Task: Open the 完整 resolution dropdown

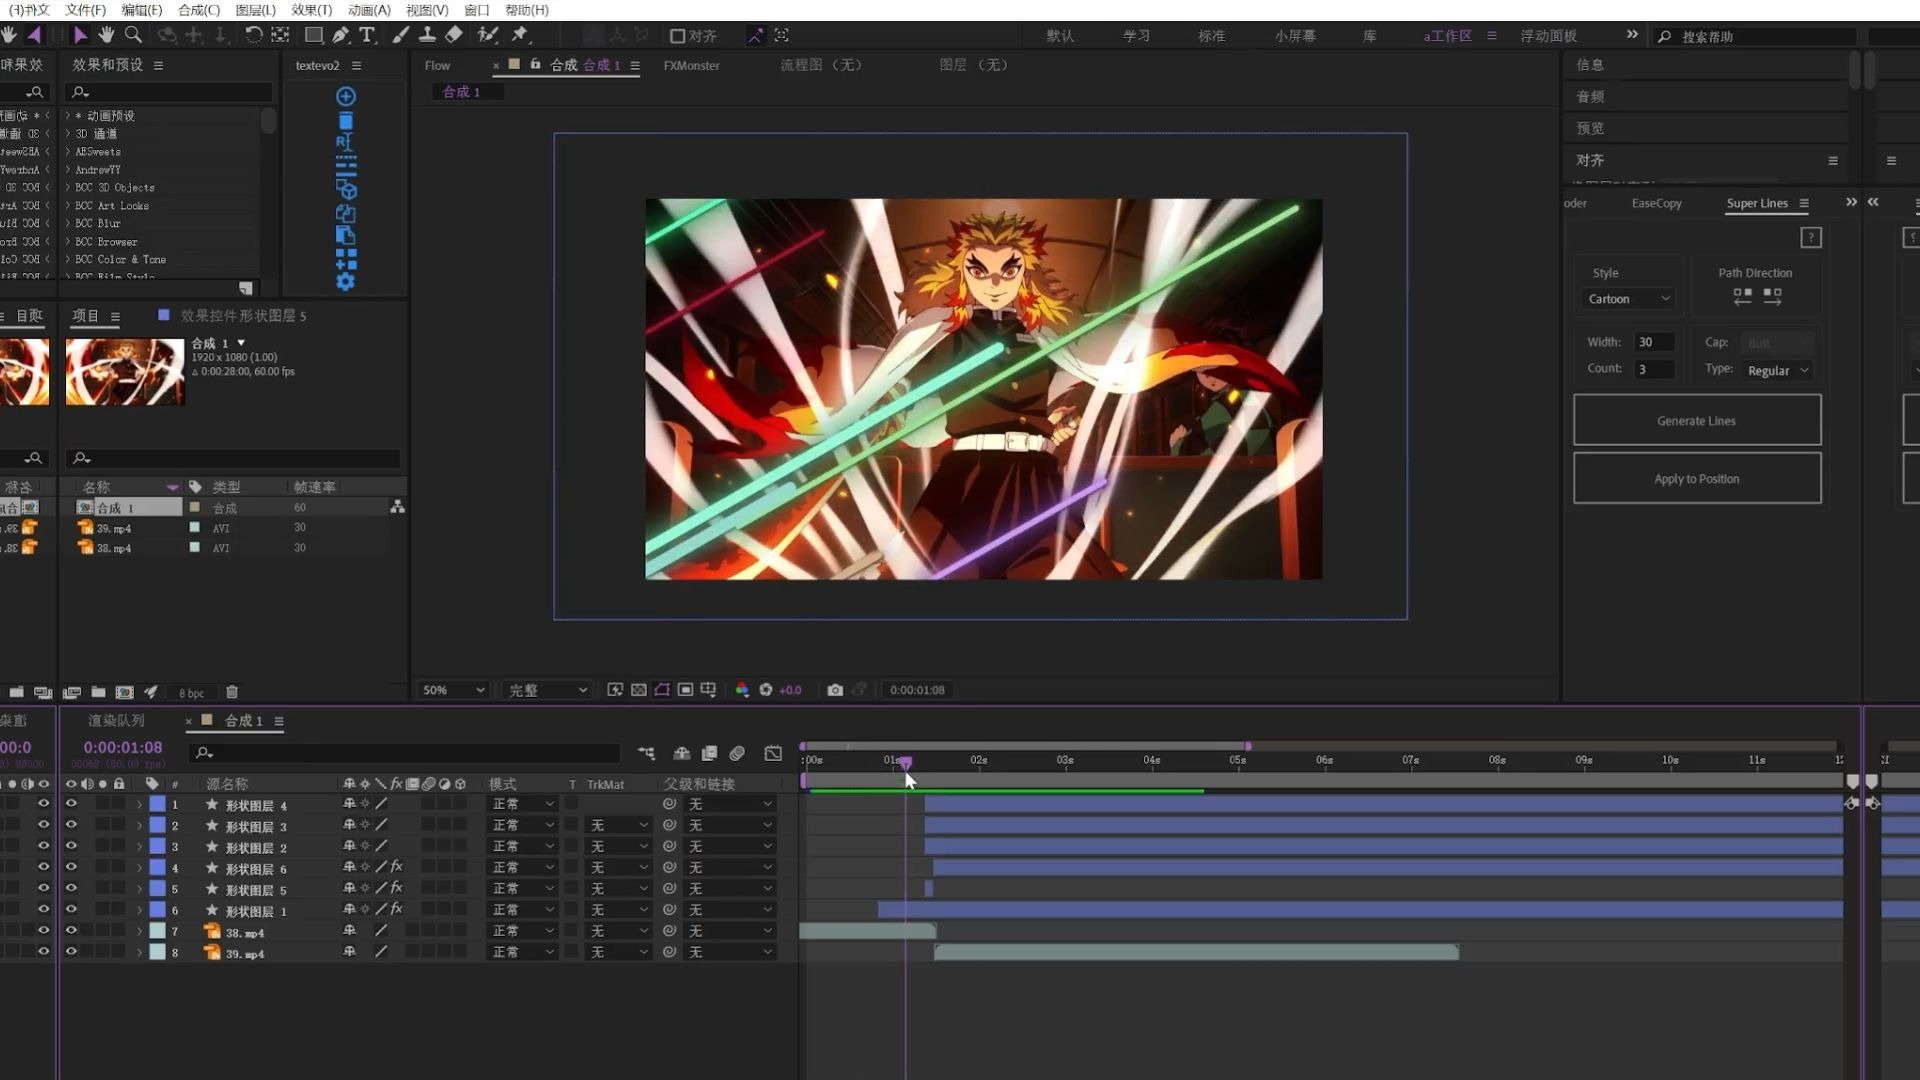Action: click(548, 690)
